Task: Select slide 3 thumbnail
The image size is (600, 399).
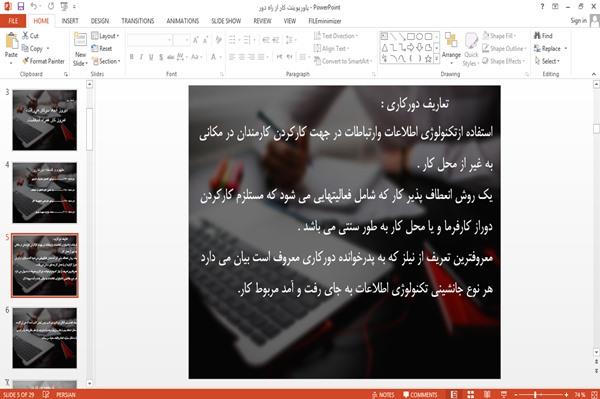Action: [44, 120]
